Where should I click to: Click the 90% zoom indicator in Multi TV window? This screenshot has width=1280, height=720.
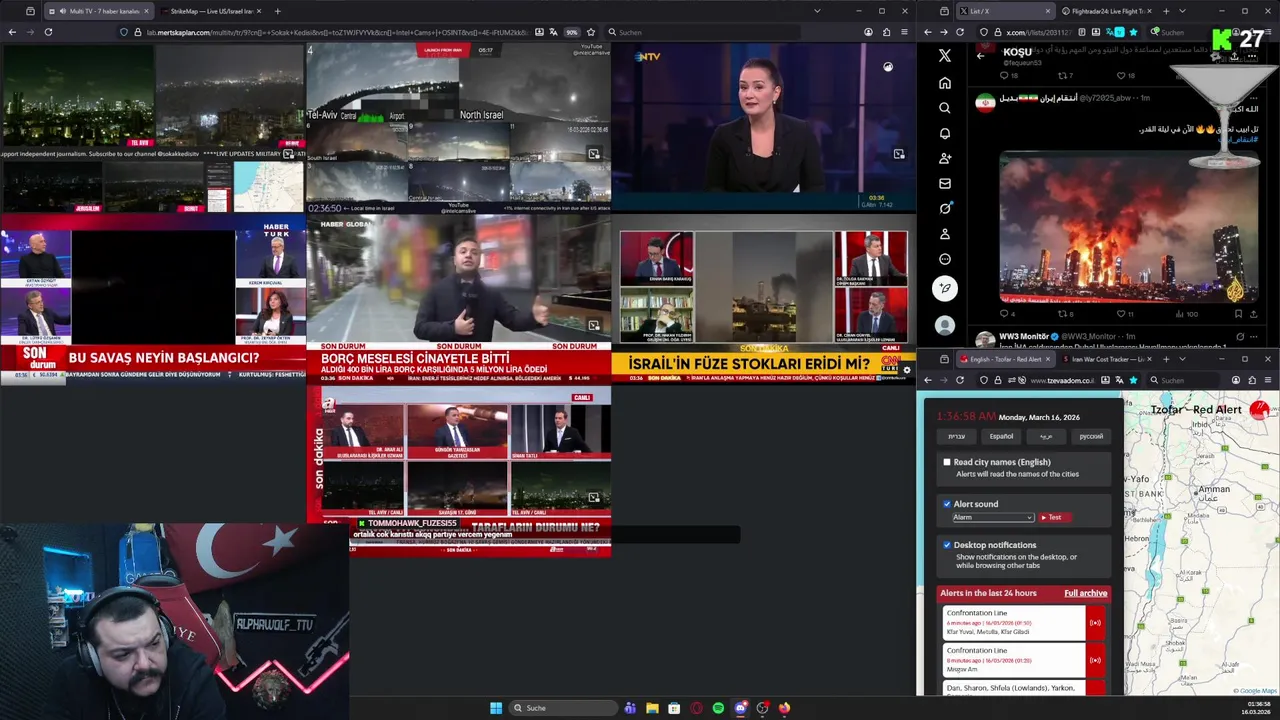tap(572, 32)
